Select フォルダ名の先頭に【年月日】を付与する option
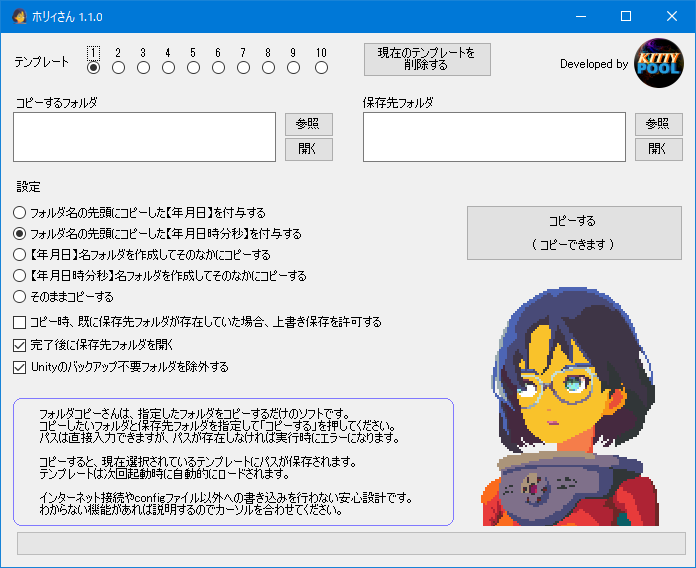Image resolution: width=696 pixels, height=568 pixels. pos(139,213)
